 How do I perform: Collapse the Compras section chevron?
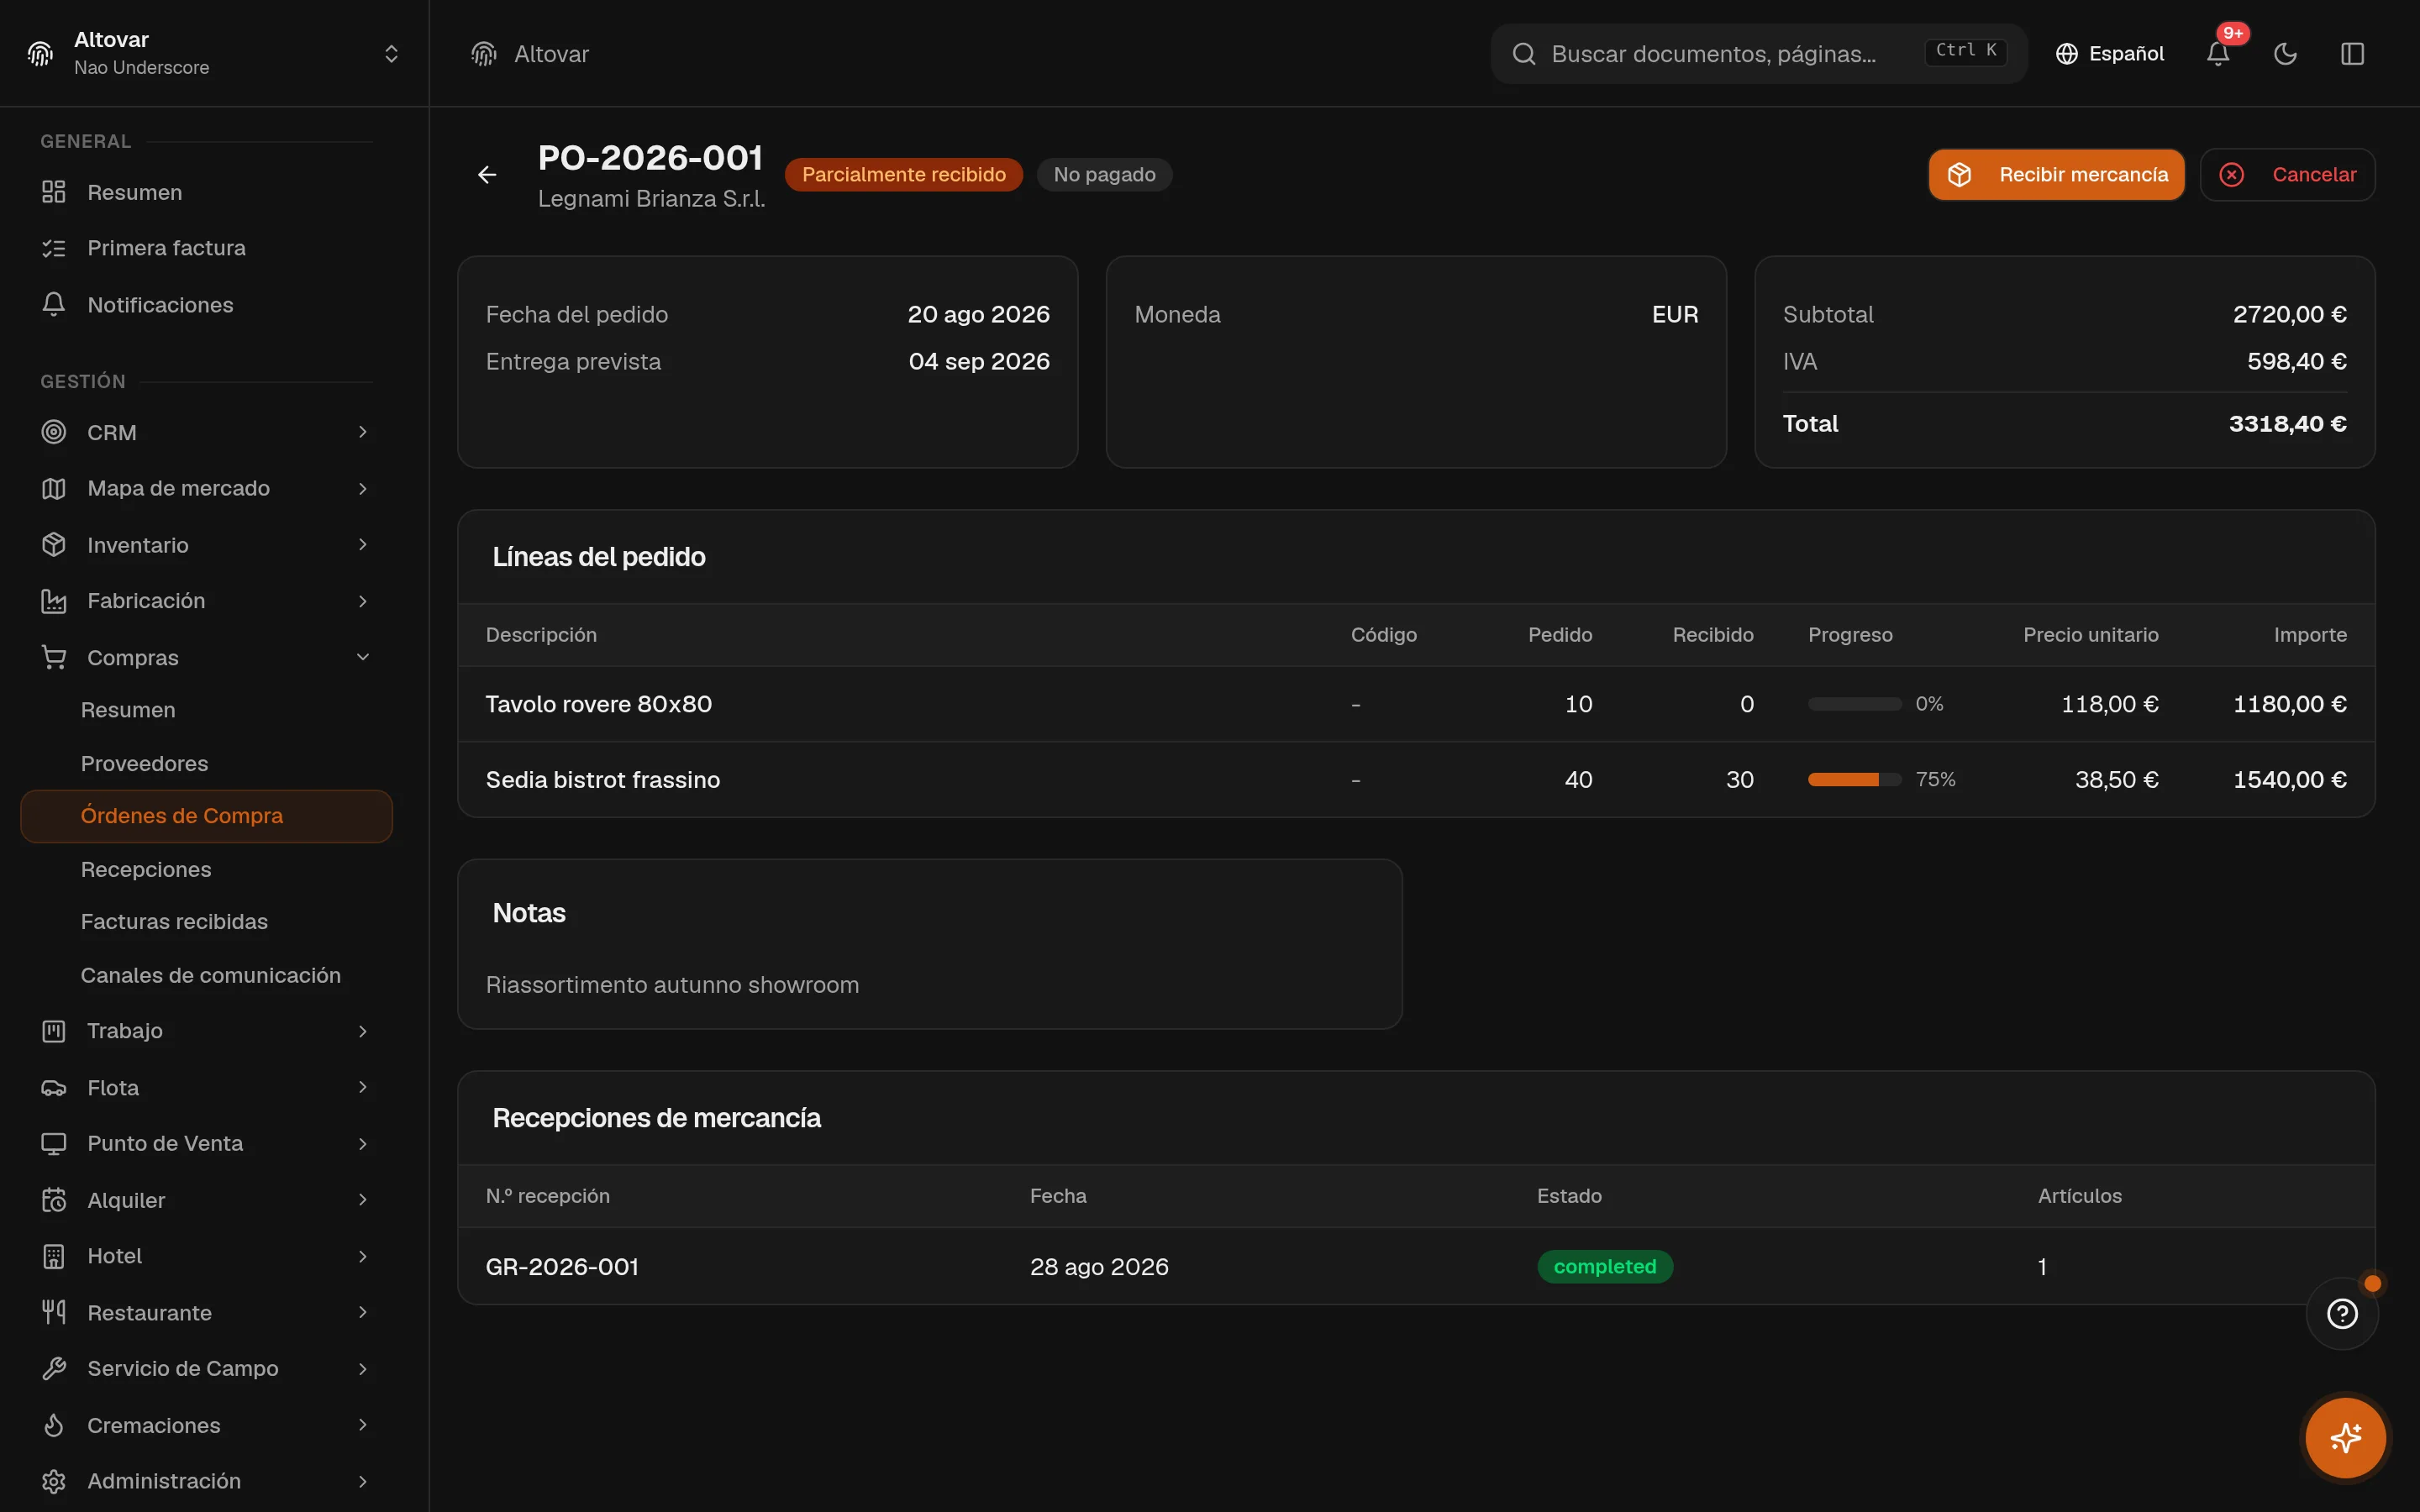click(x=363, y=657)
